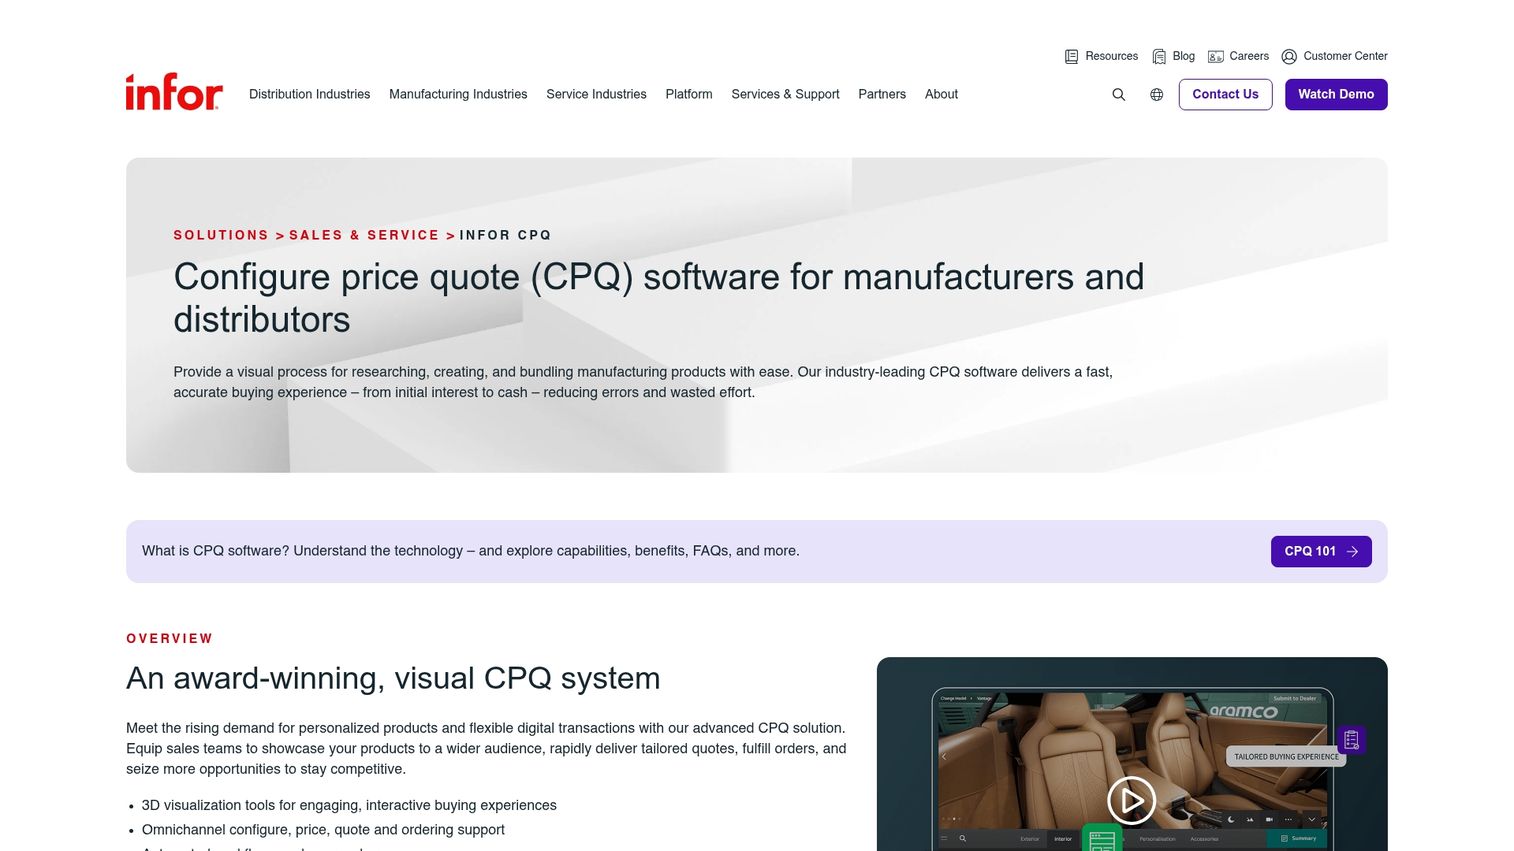This screenshot has height=851, width=1514.
Task: Click heading "An award-winning, visual CPQ system"
Action: pyautogui.click(x=393, y=678)
